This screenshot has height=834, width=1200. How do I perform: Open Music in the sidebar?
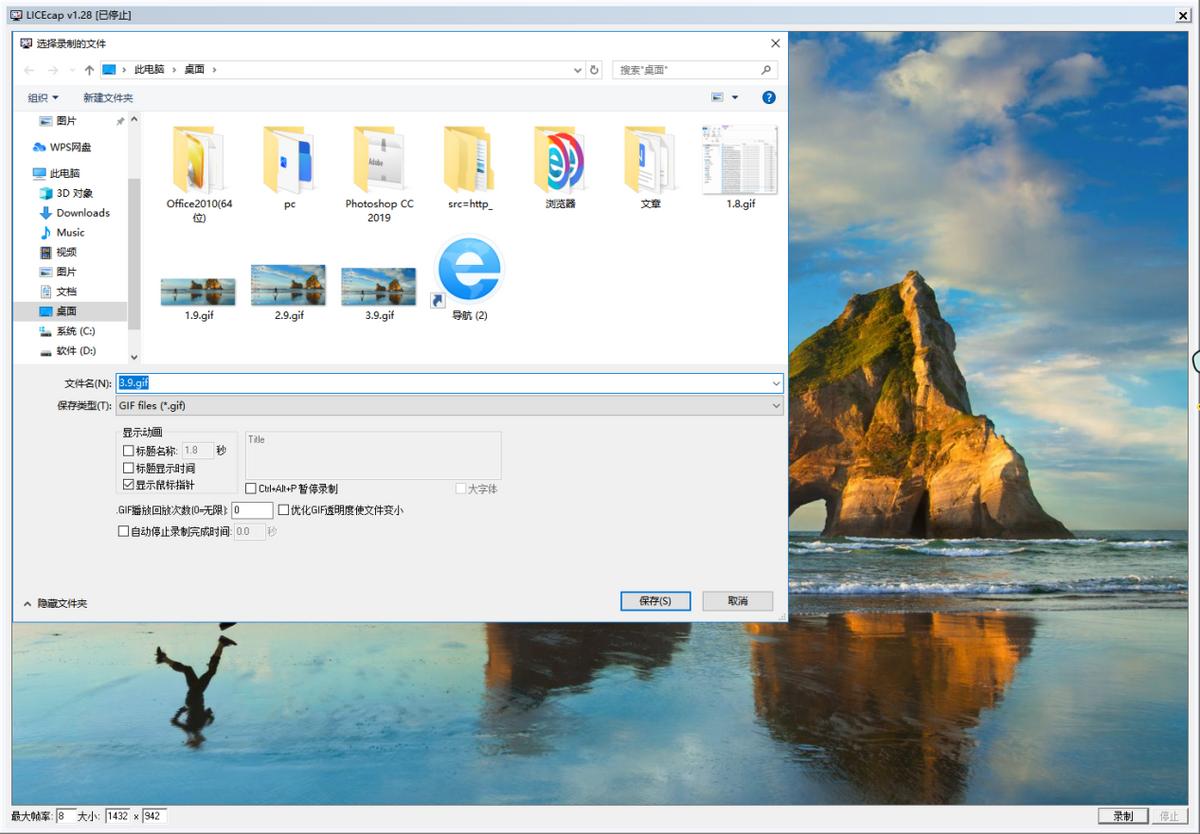tap(70, 232)
